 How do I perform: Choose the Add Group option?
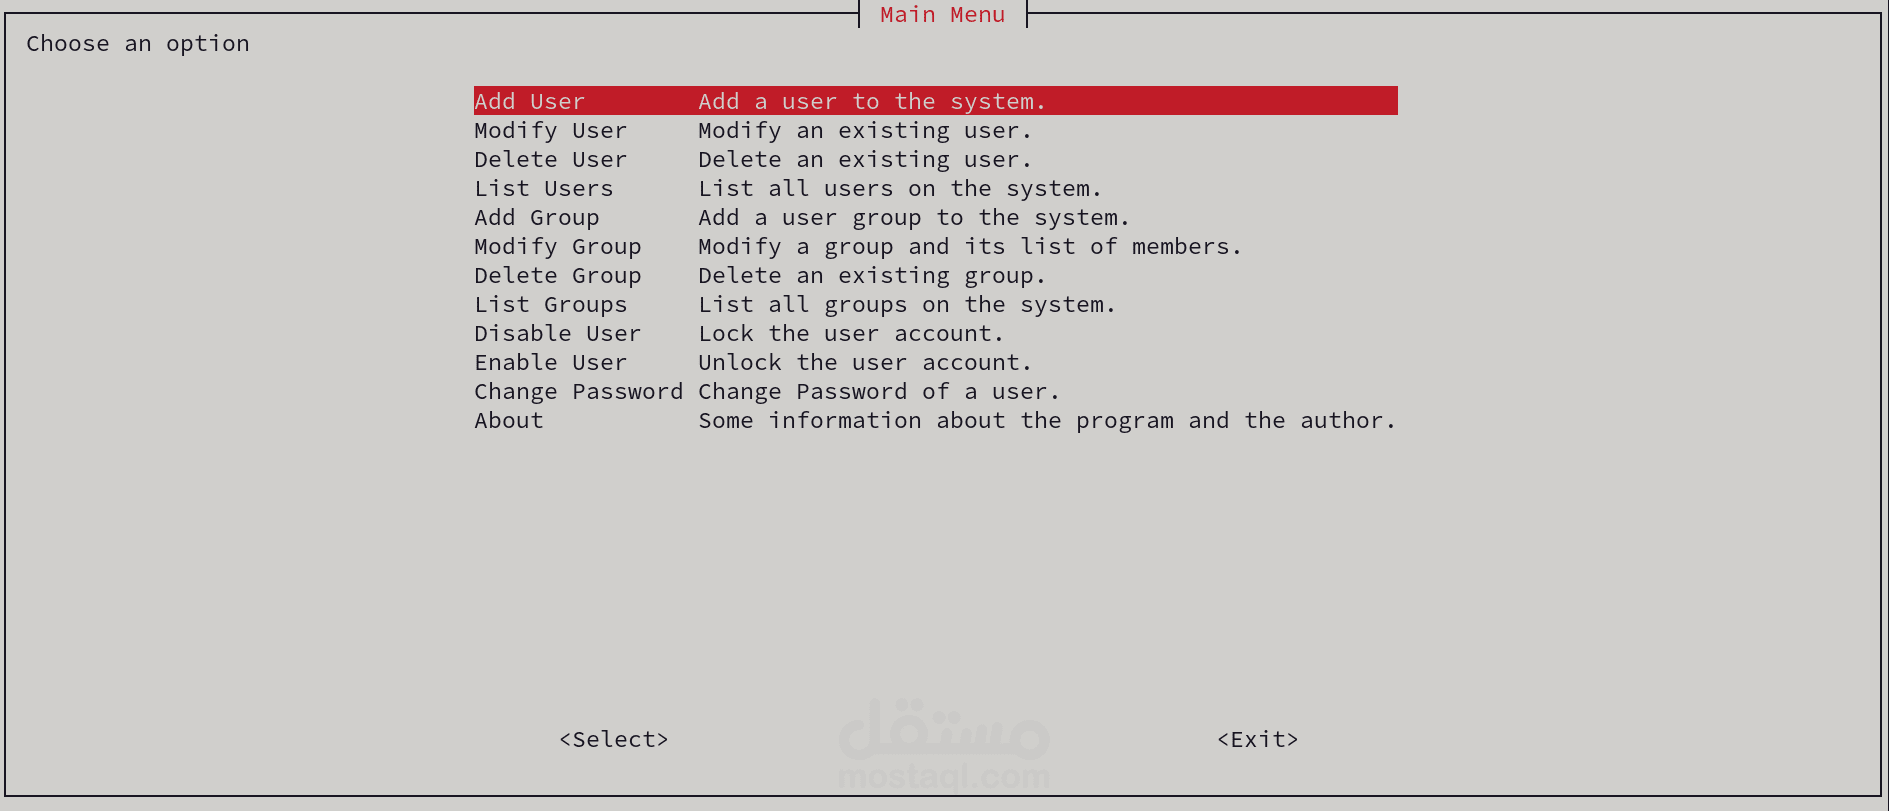[537, 217]
